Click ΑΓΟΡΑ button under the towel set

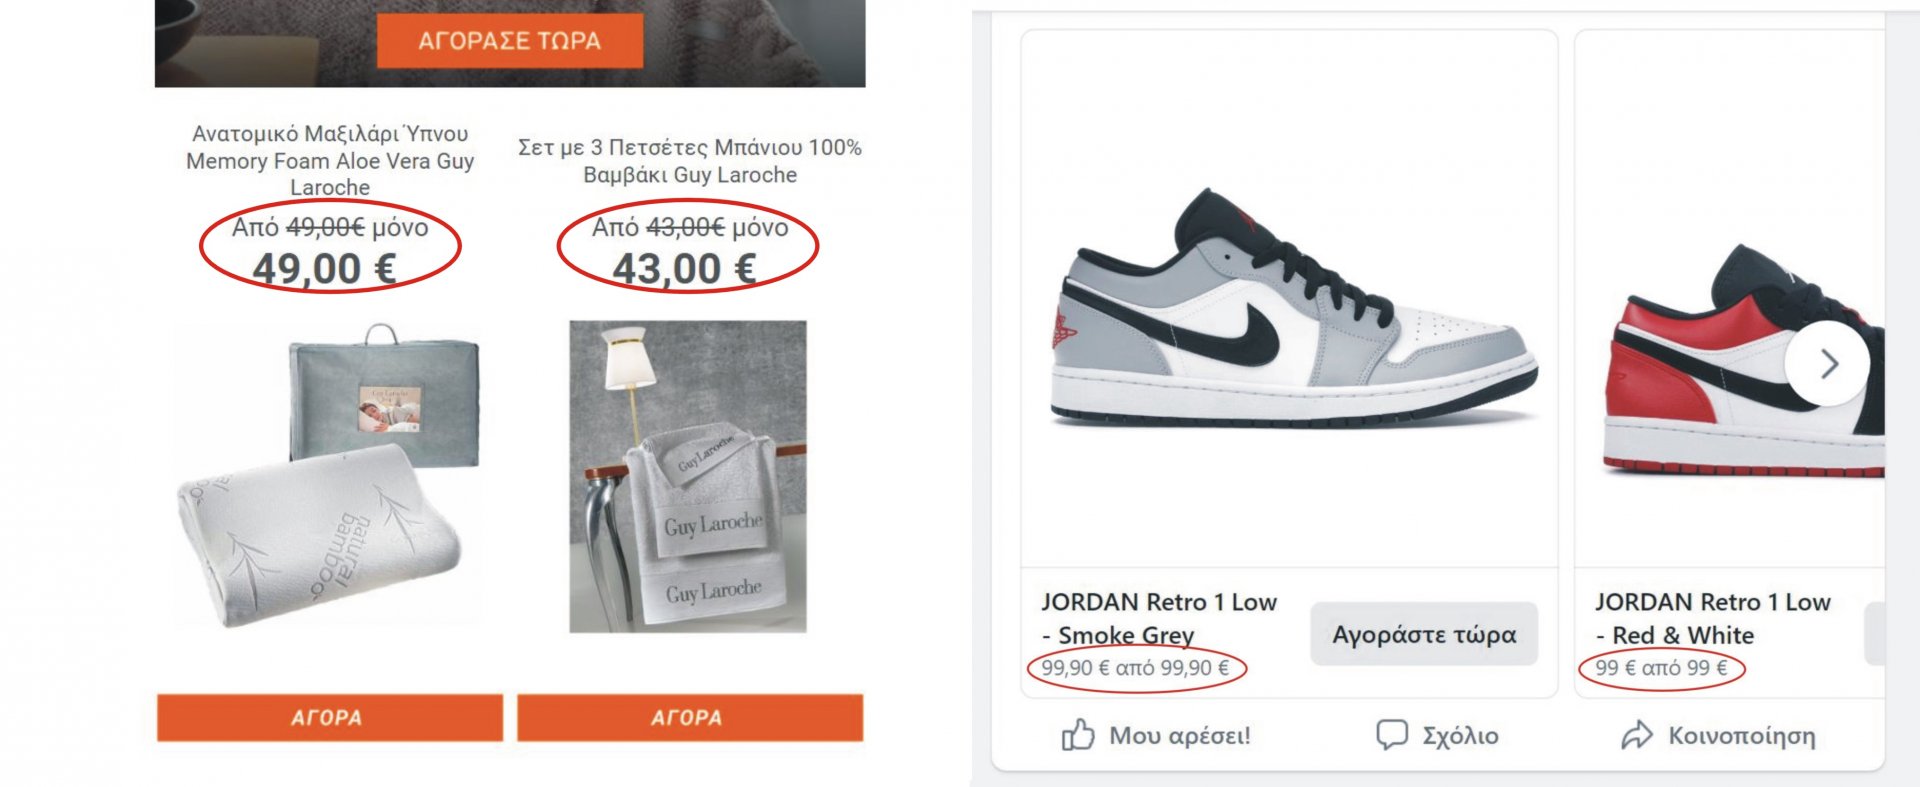689,718
